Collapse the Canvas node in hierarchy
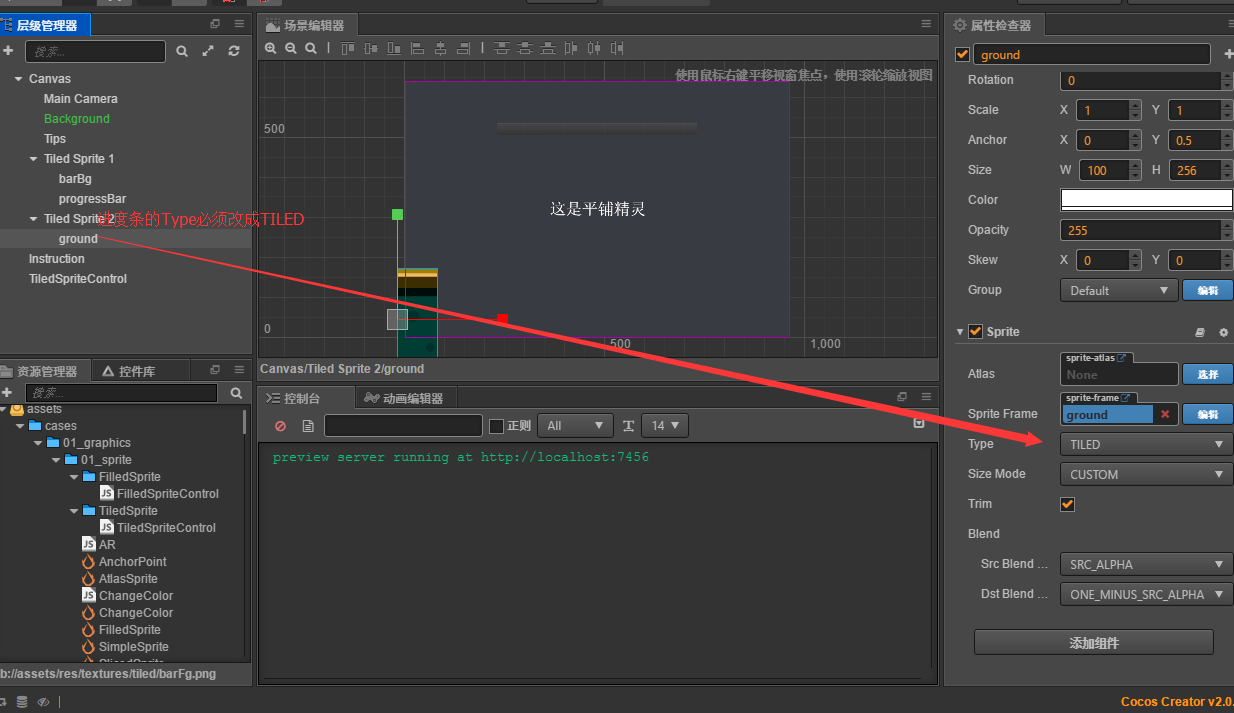The width and height of the screenshot is (1234, 713). point(18,79)
